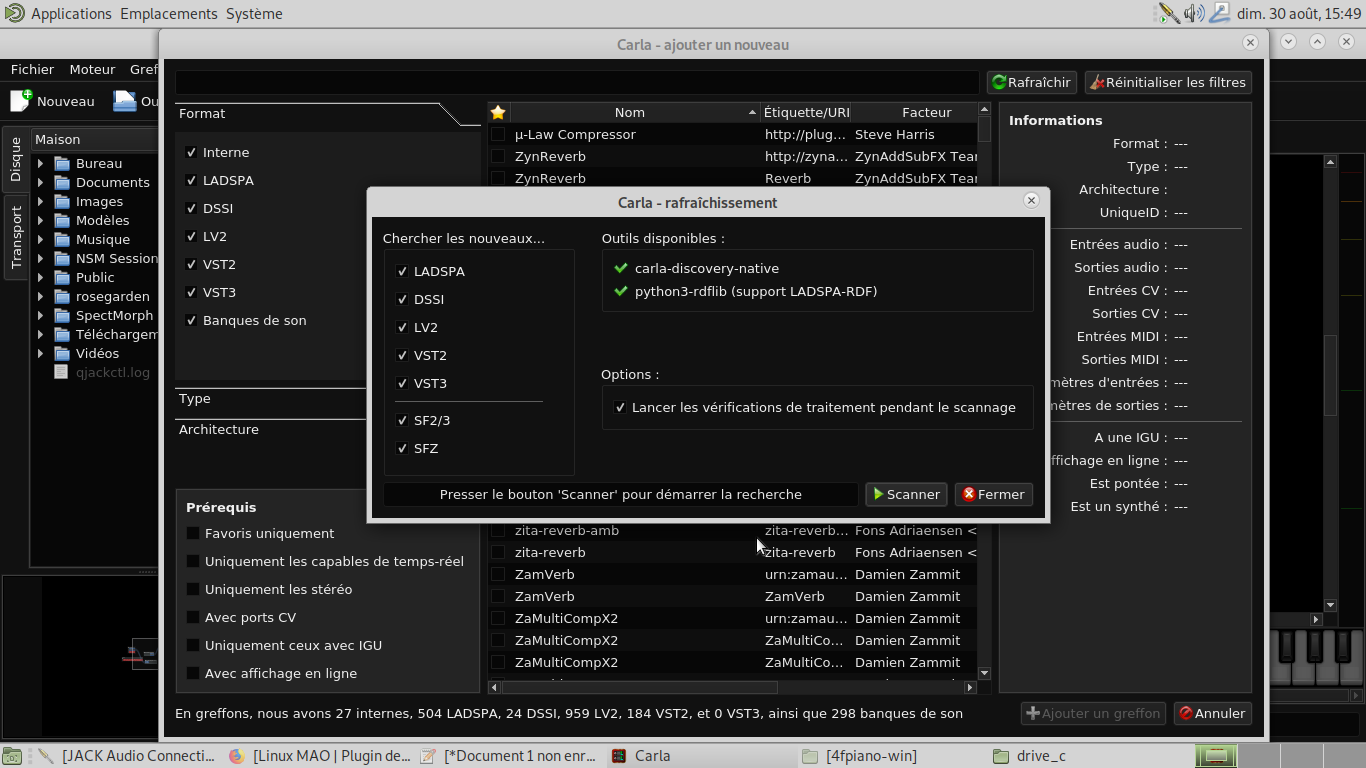Expand the SpectMorph folder arrow

[x=41, y=315]
